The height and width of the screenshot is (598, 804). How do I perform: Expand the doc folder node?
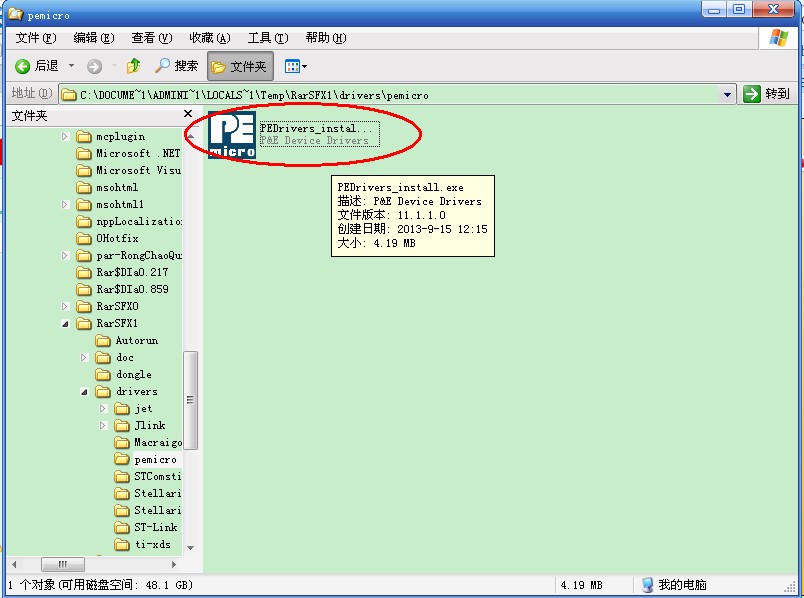[x=84, y=357]
